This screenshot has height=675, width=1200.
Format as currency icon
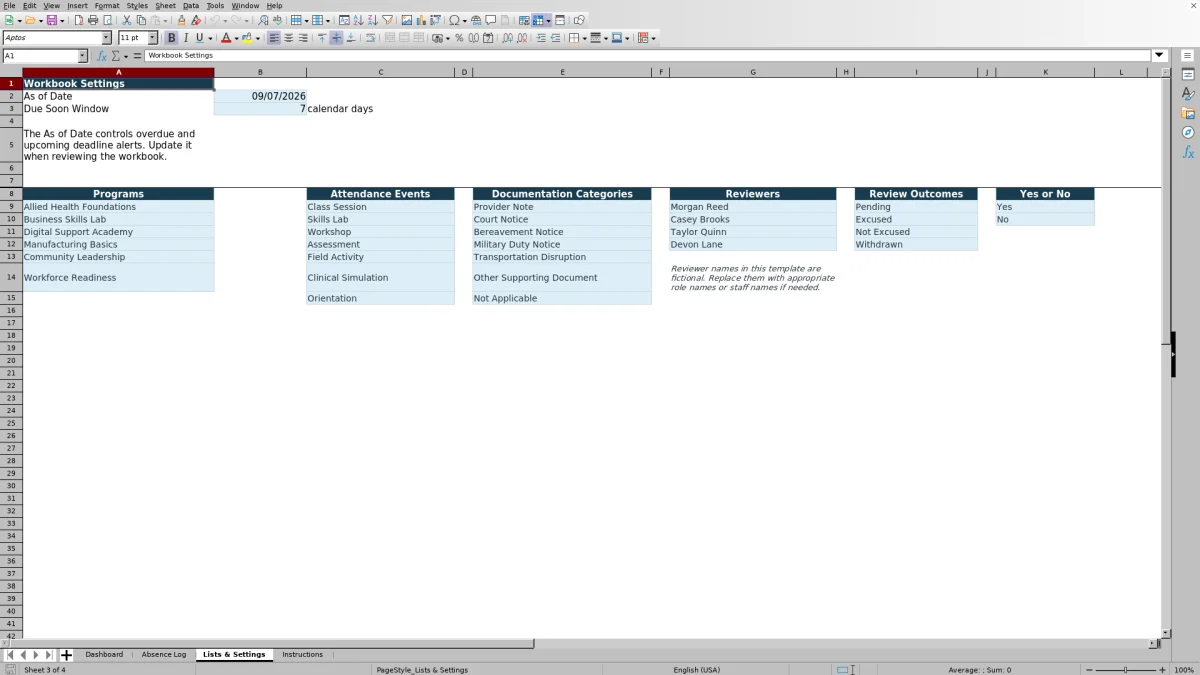pyautogui.click(x=438, y=38)
